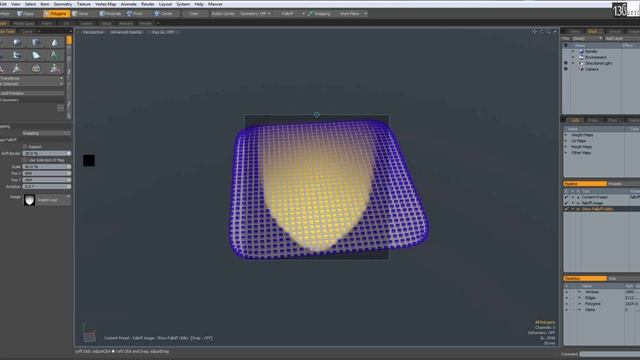Screen dimensions: 640x360
Task: Click the cone primitive tool icon
Action: point(54,42)
